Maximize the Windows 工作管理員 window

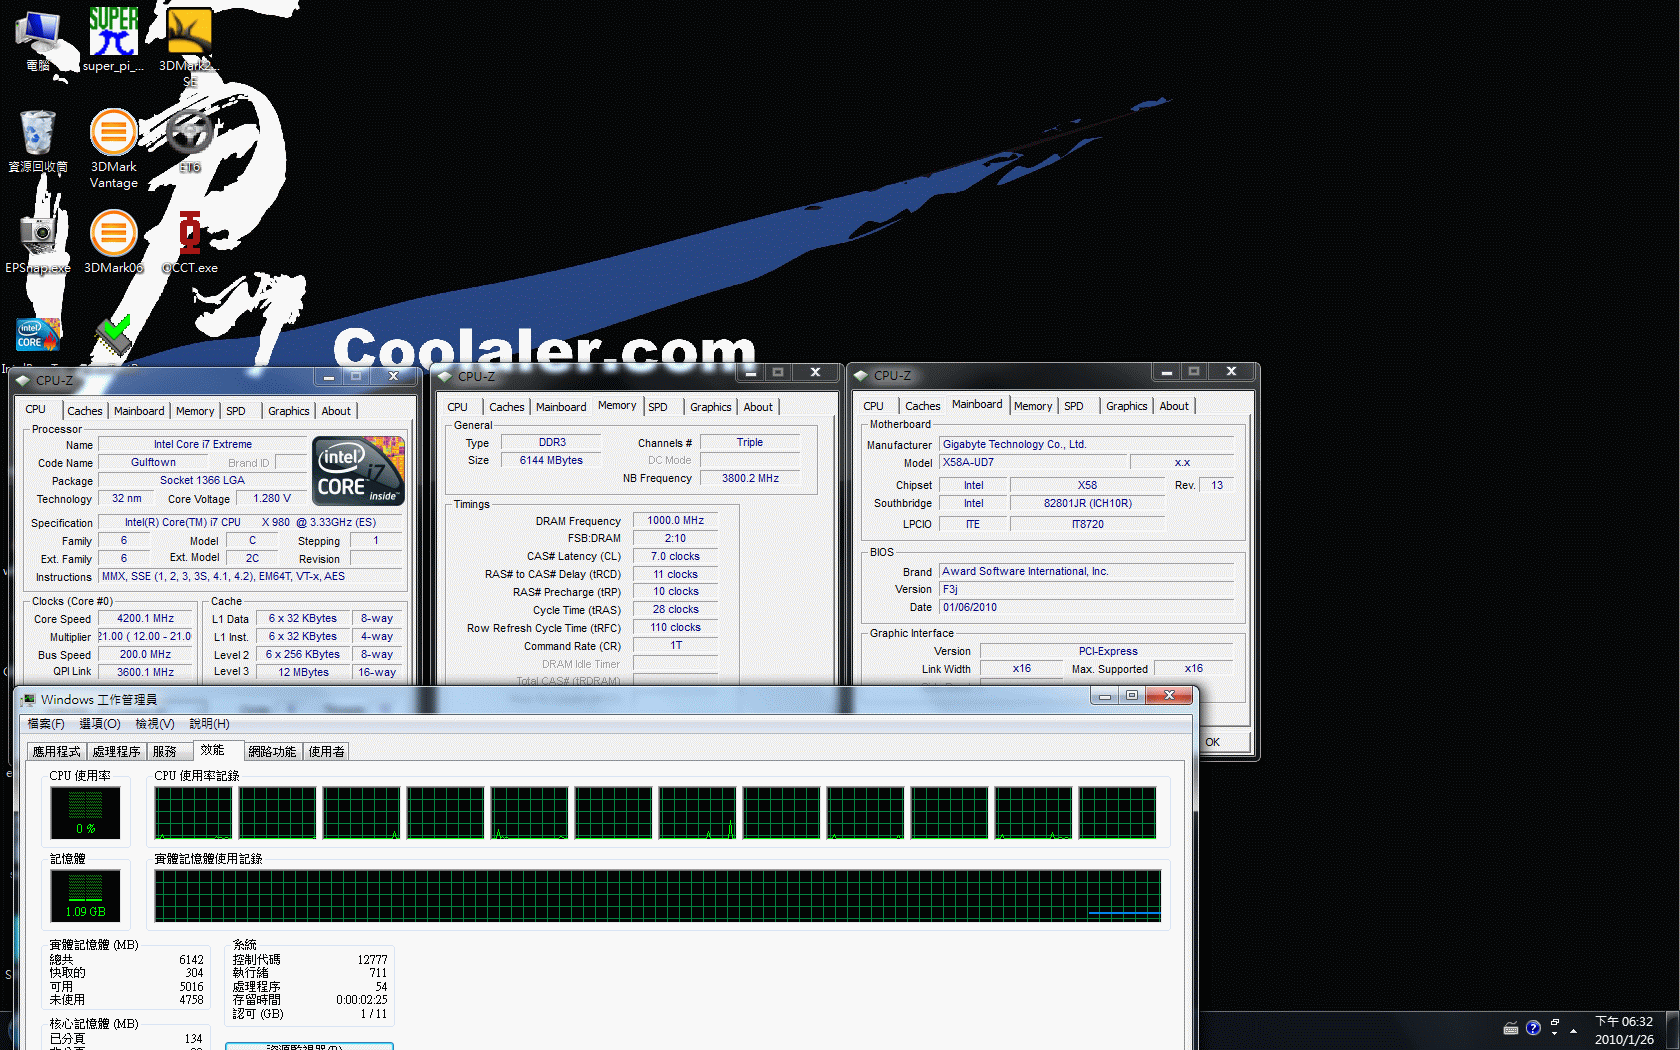[x=1132, y=696]
